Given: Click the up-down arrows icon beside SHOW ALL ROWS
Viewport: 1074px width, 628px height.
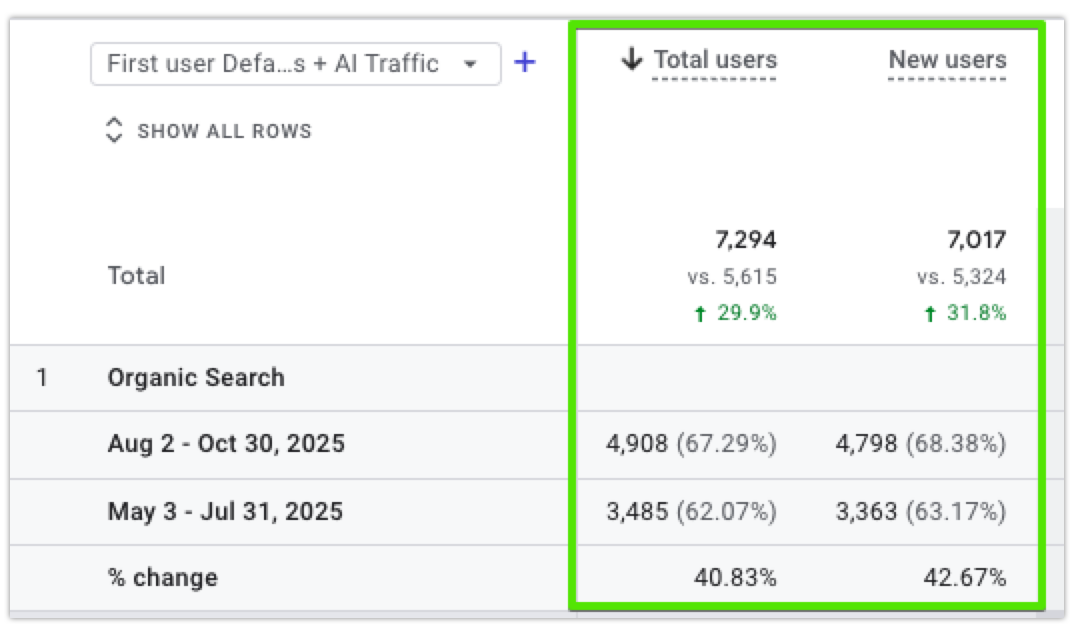Looking at the screenshot, I should pyautogui.click(x=113, y=130).
